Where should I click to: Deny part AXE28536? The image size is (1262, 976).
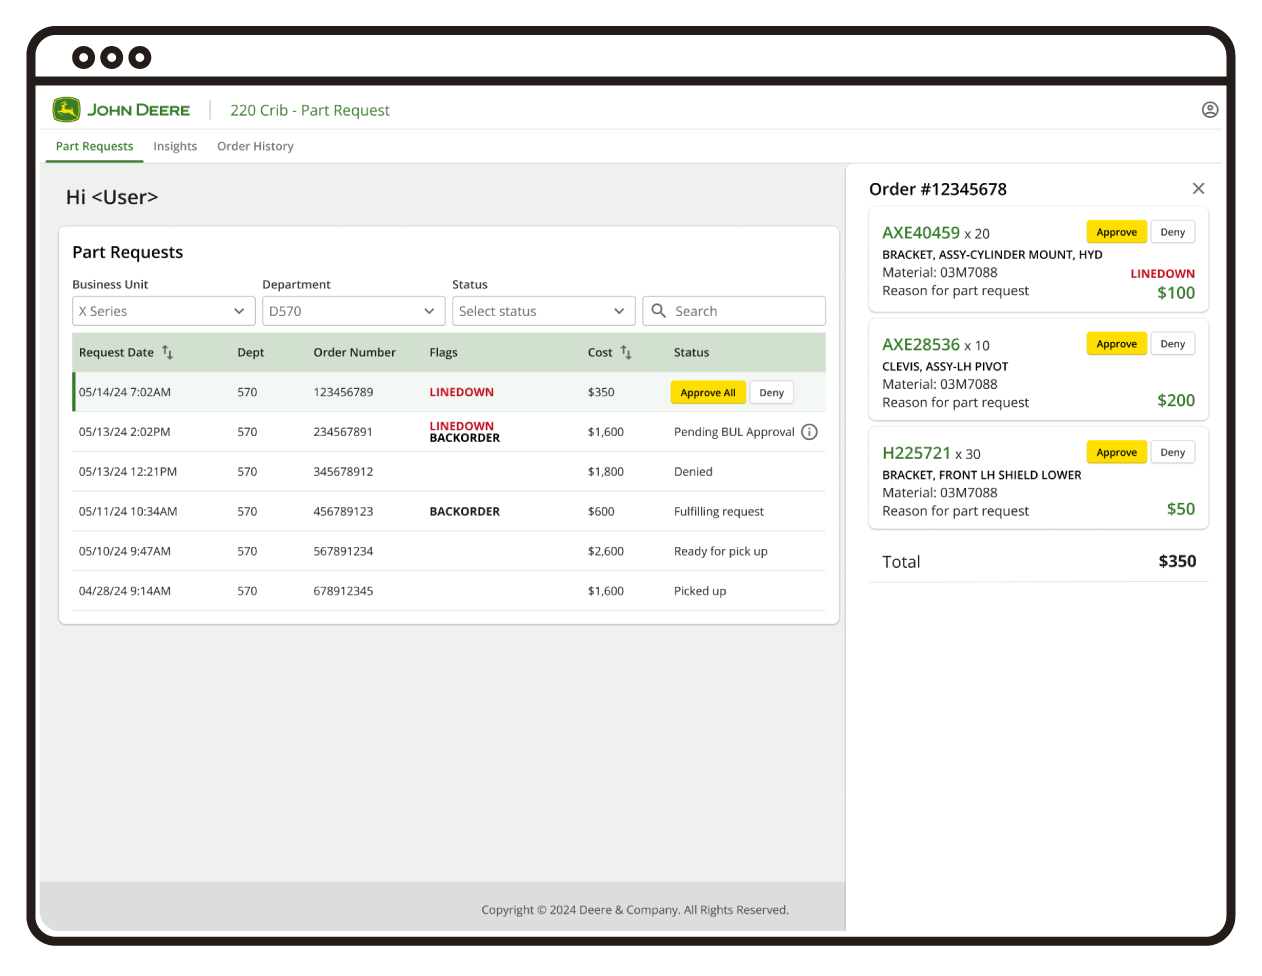pyautogui.click(x=1173, y=344)
